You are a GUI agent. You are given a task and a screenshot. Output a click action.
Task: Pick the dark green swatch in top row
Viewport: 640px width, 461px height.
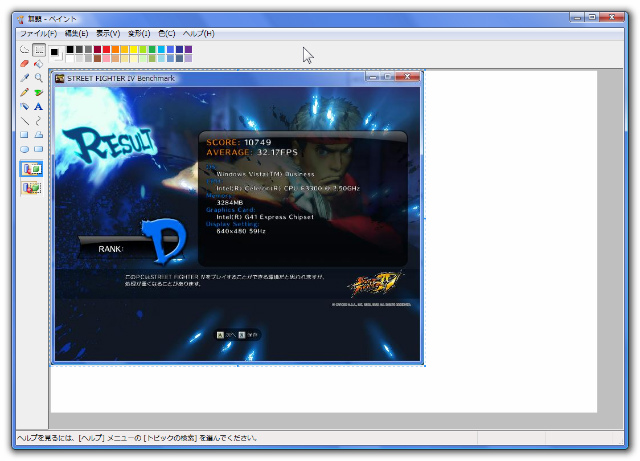pyautogui.click(x=152, y=50)
